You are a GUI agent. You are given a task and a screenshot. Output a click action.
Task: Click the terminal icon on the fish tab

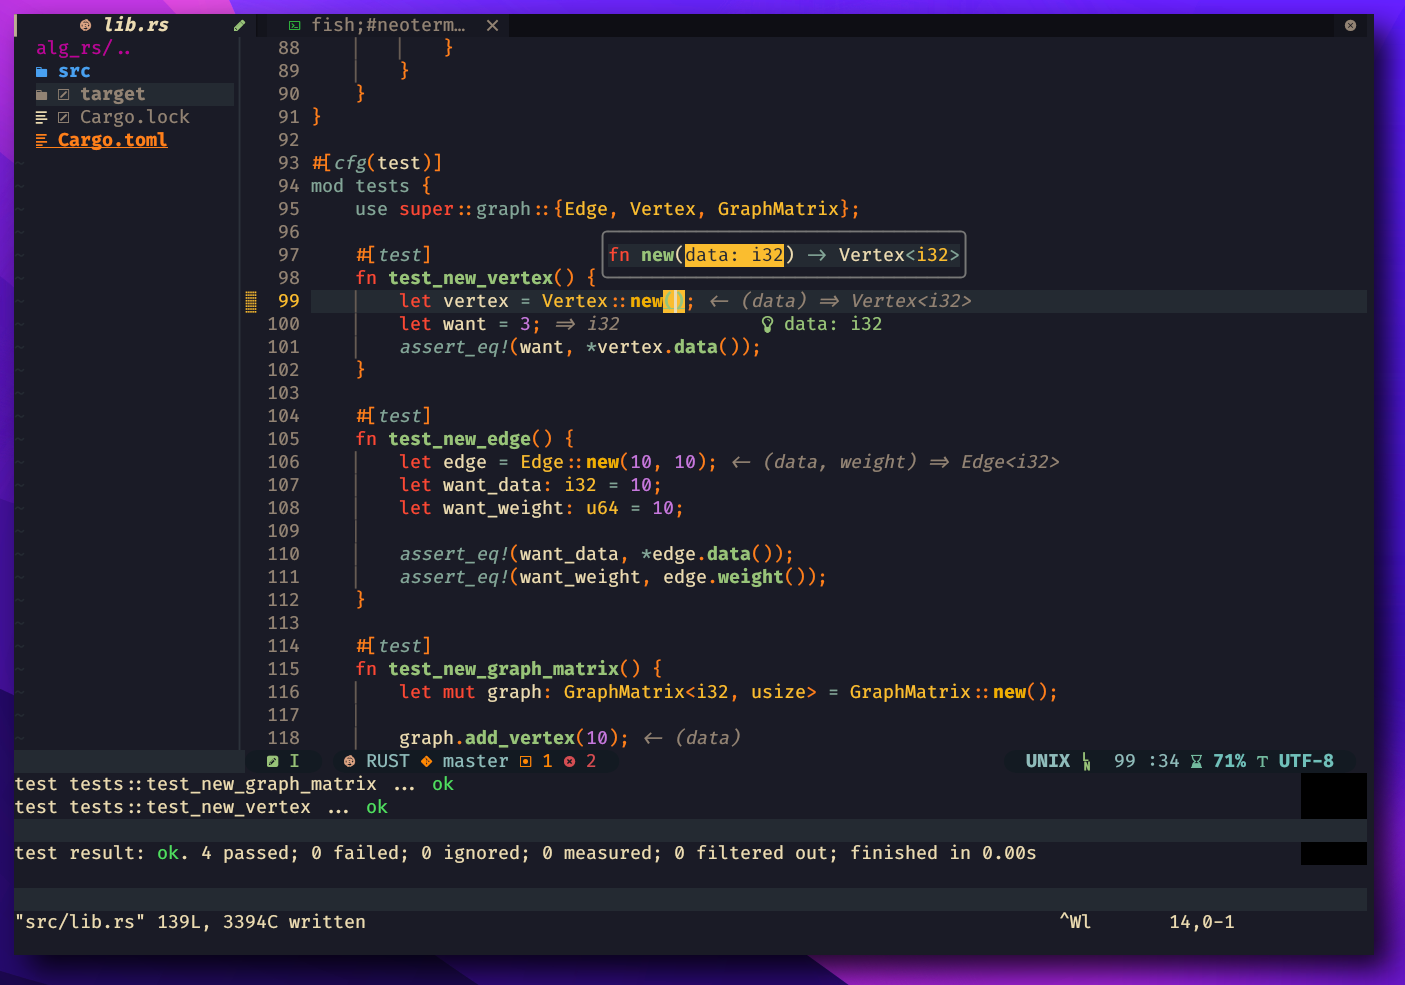click(x=294, y=25)
